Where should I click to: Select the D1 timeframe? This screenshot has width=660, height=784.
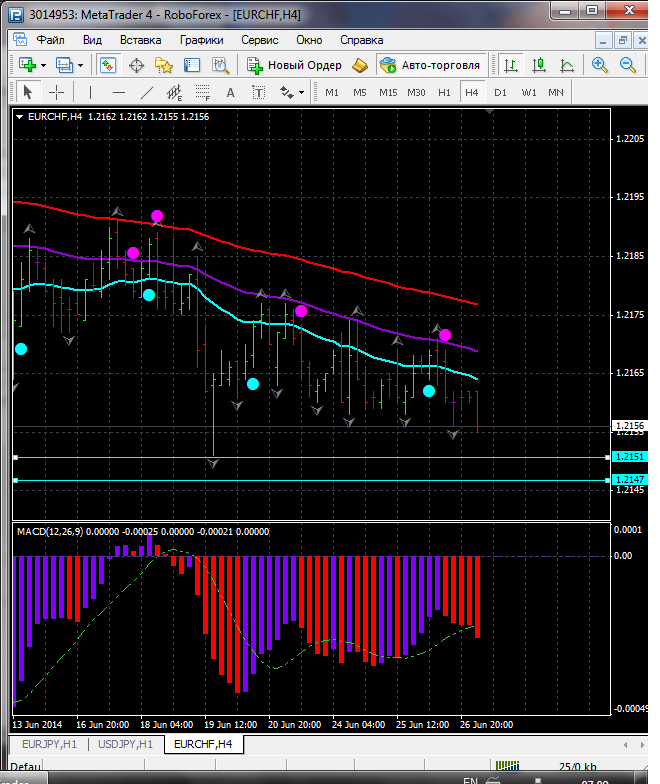pos(500,92)
